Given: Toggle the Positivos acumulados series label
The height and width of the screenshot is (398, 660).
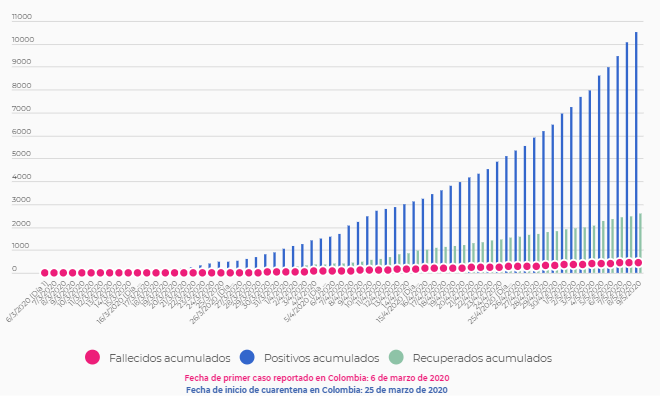Looking at the screenshot, I should (321, 358).
